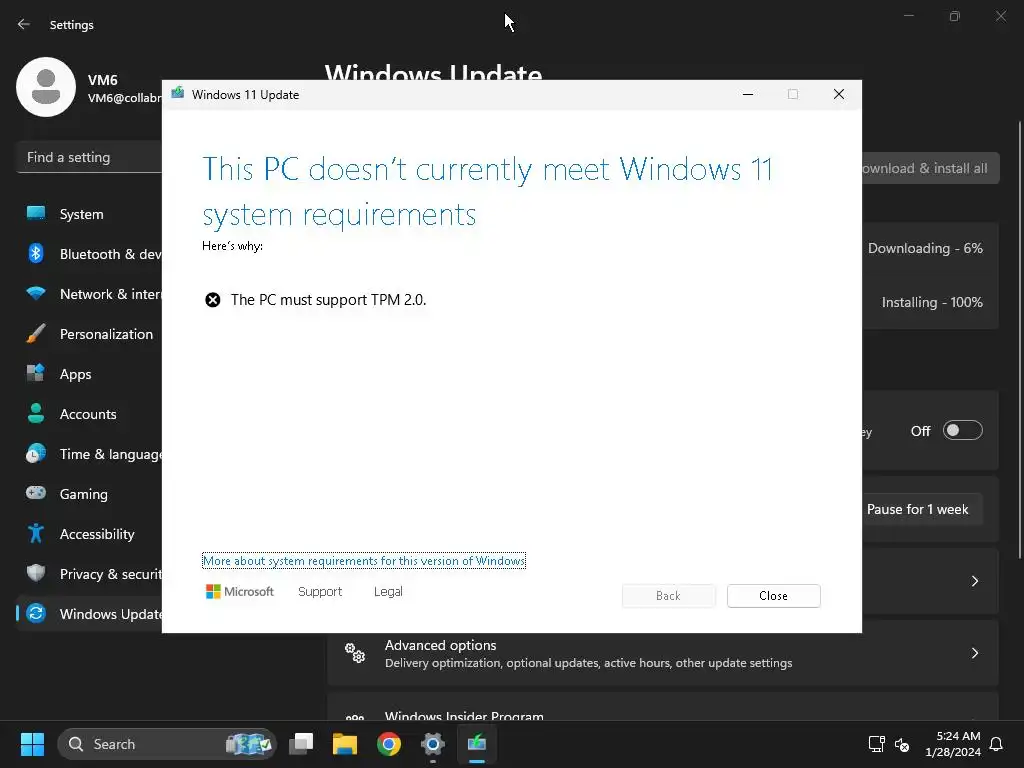Expand the row chevron above Advanced options
1024x768 pixels.
pos(974,581)
